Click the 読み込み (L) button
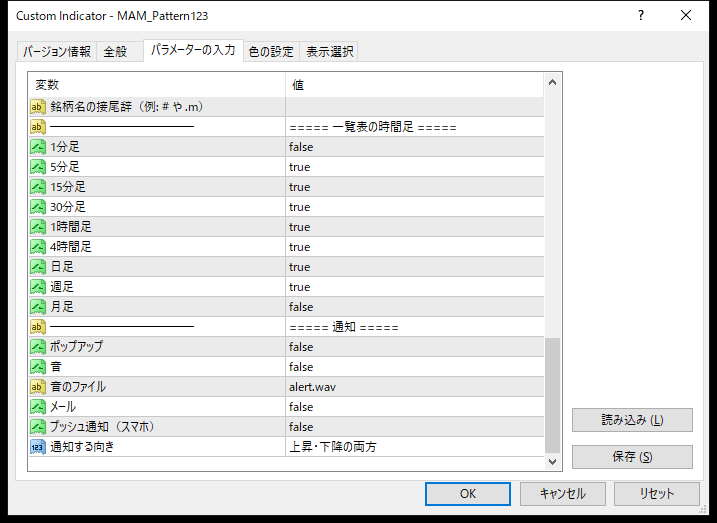Viewport: 717px width, 523px height. pyautogui.click(x=632, y=420)
